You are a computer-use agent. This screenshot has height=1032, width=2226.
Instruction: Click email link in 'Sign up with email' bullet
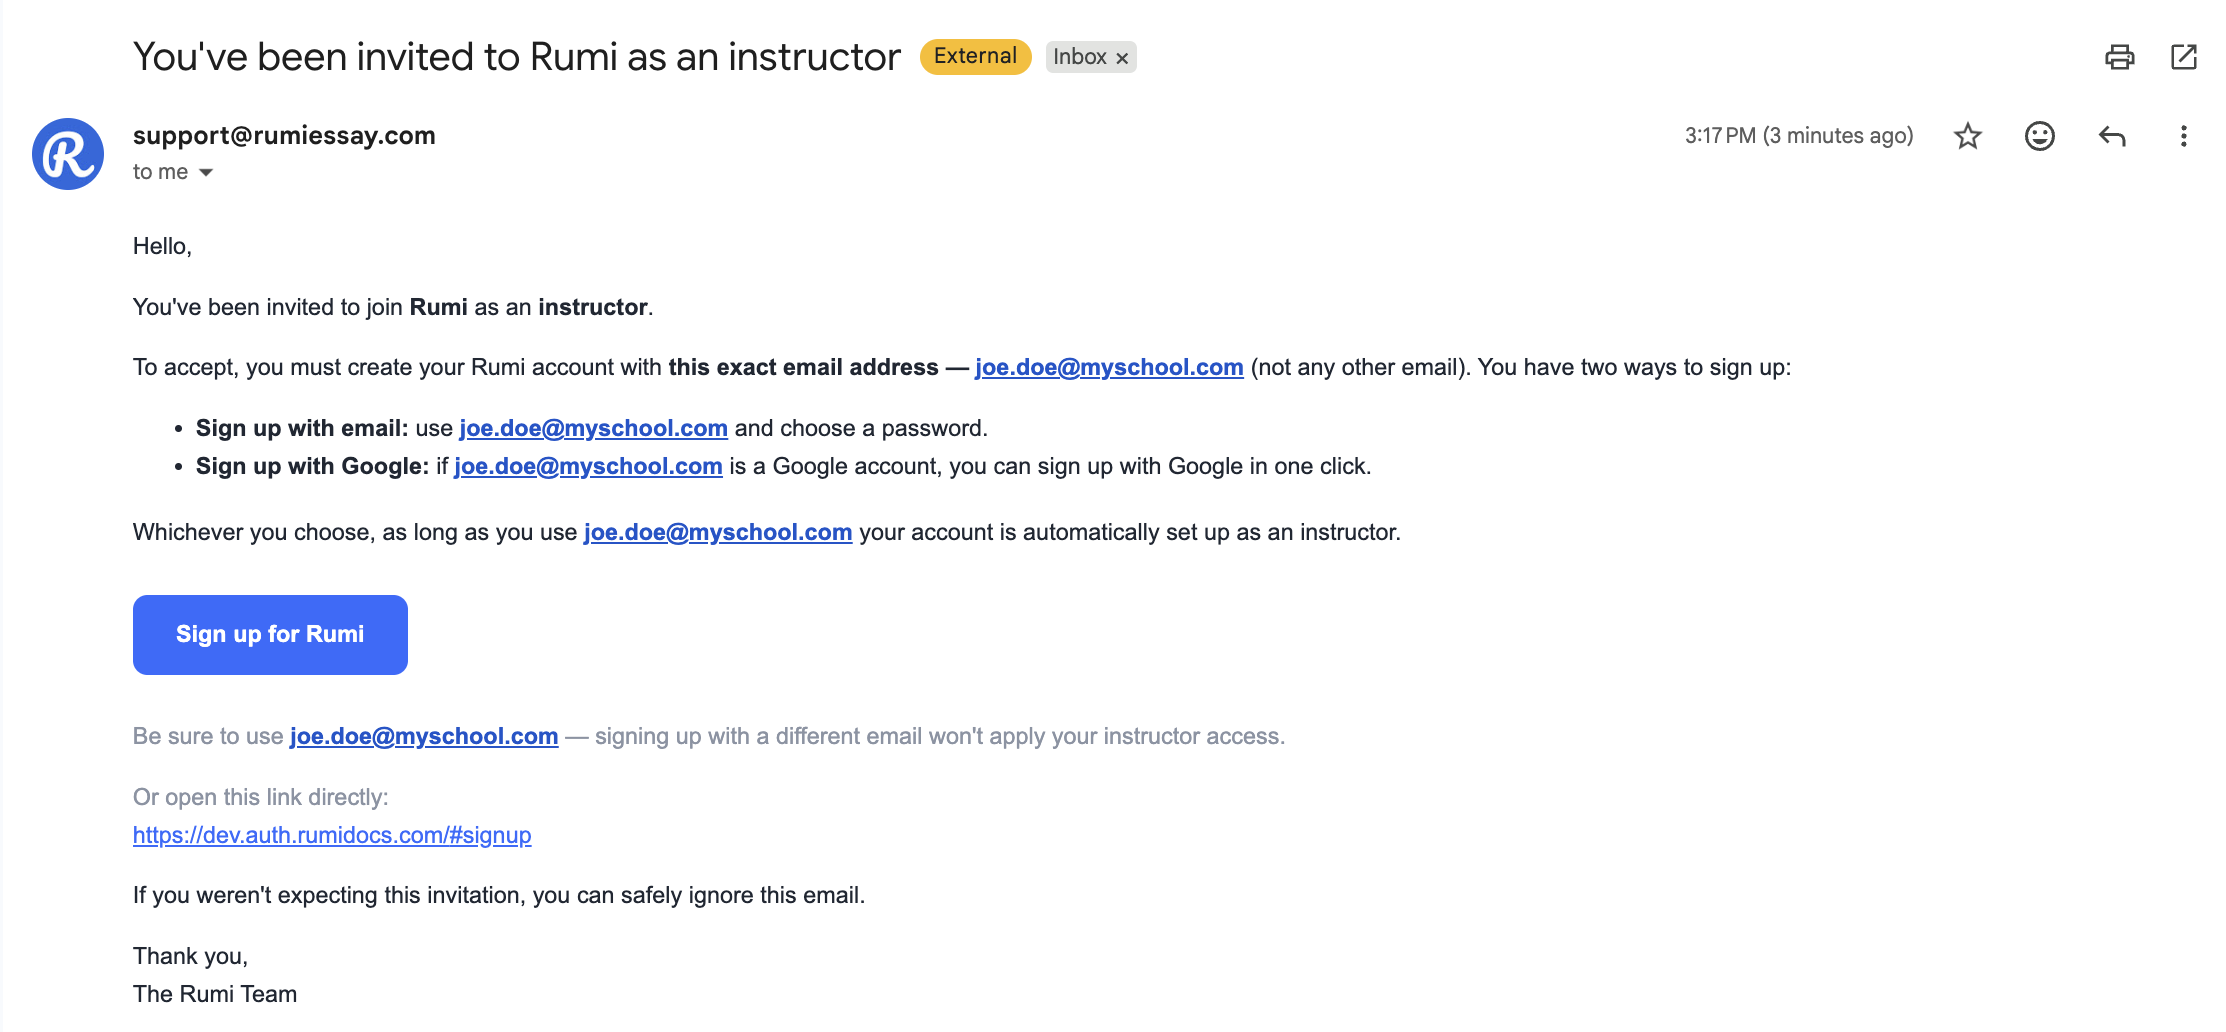pos(593,428)
